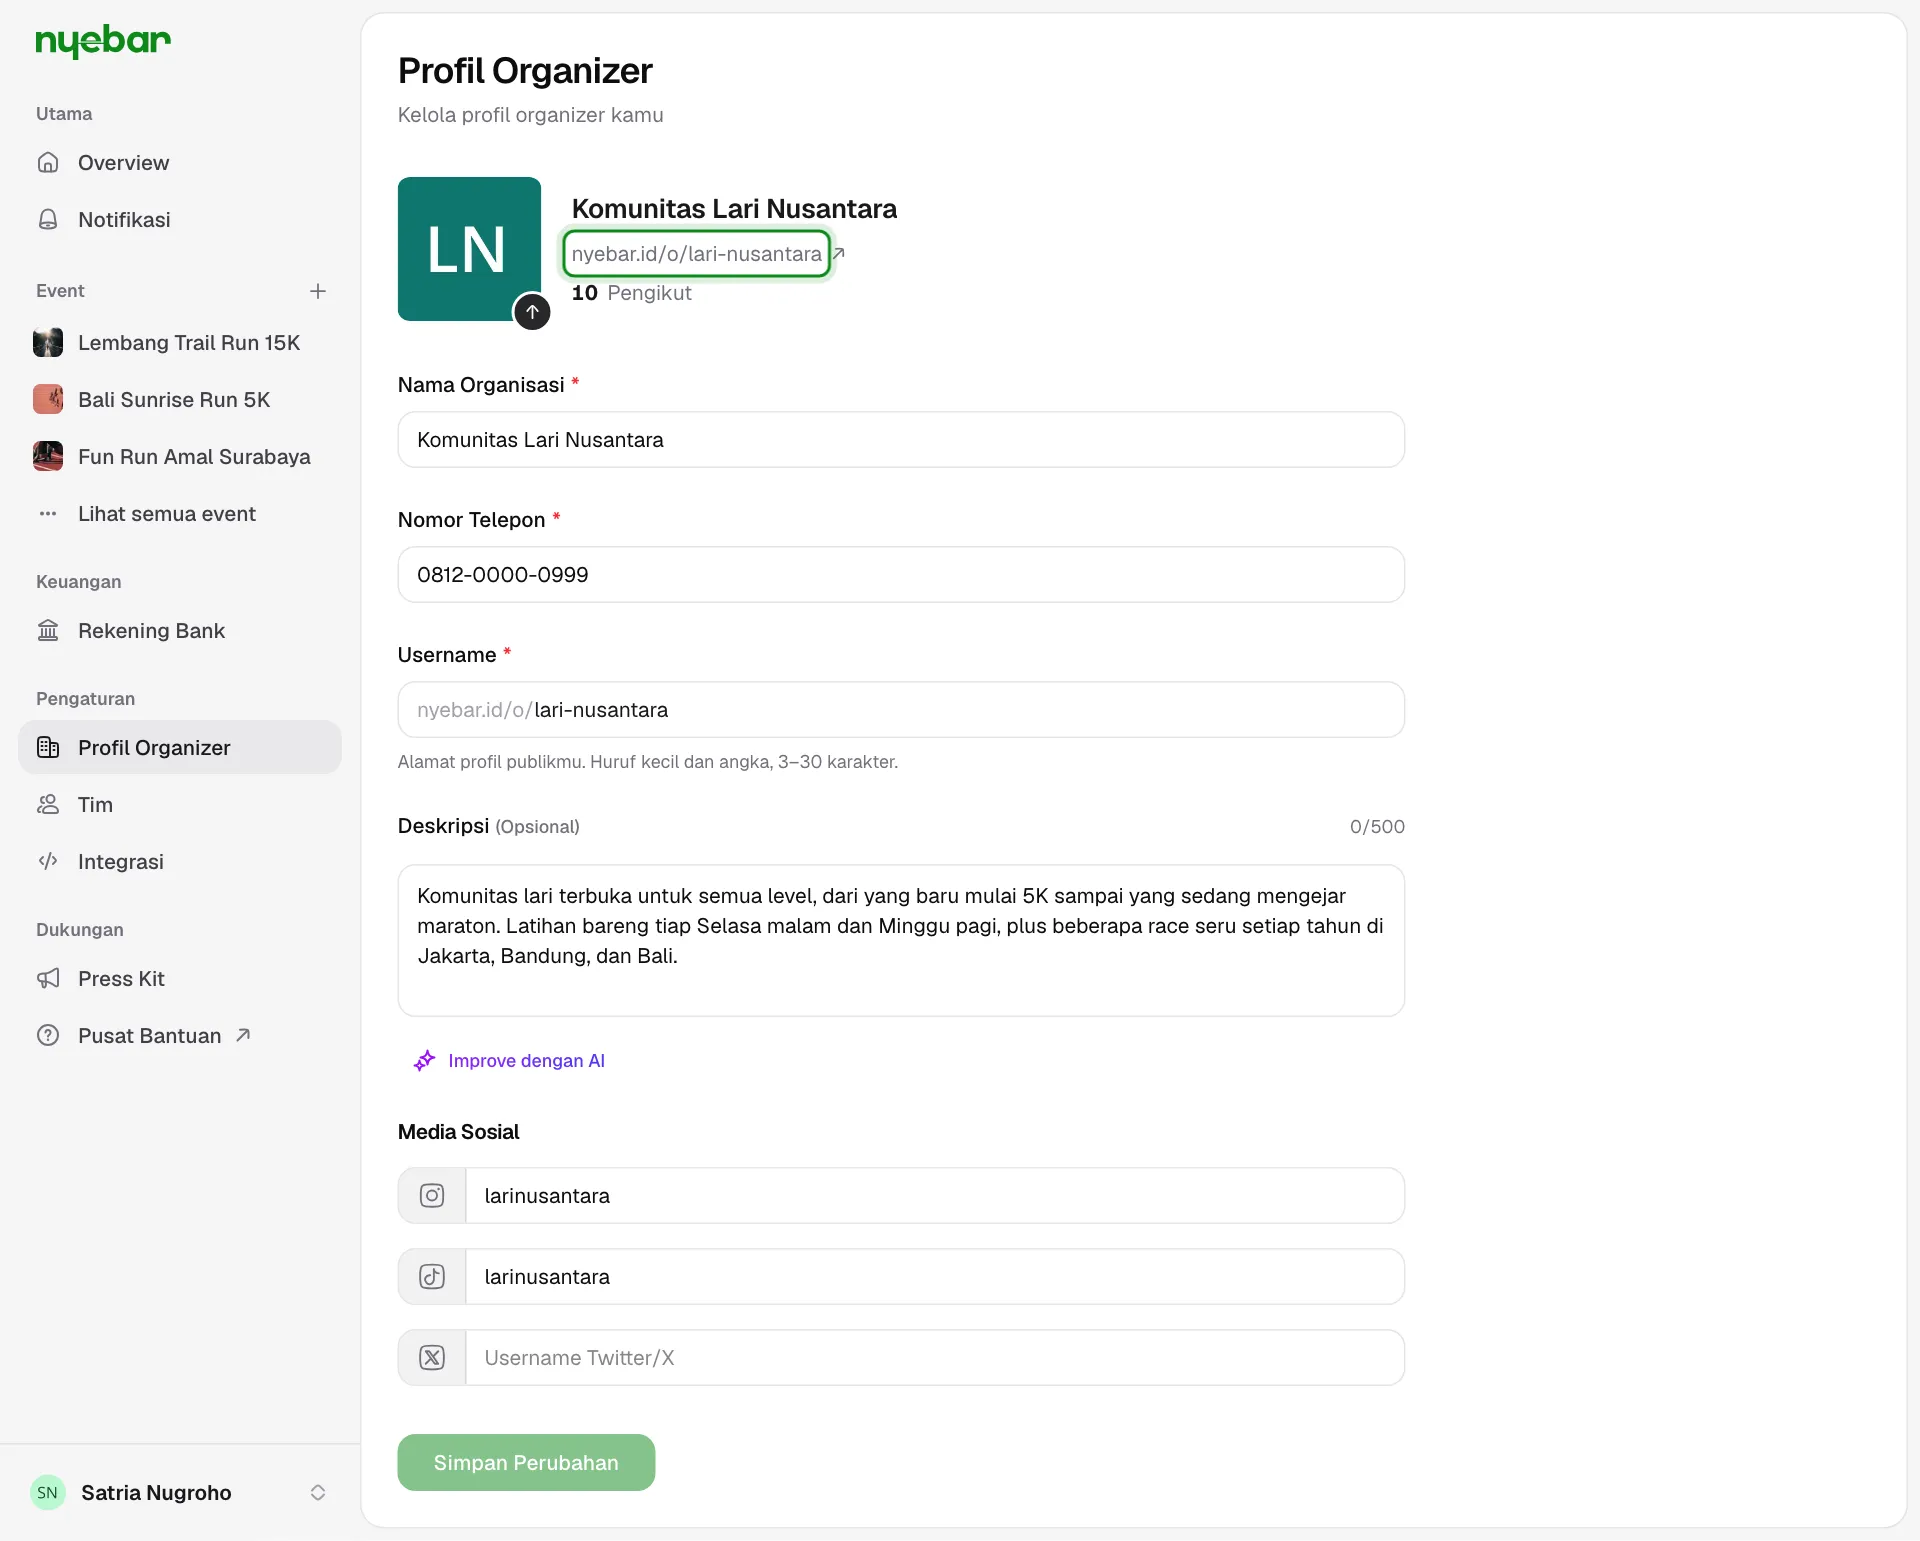Click the Instagram icon

[432, 1196]
